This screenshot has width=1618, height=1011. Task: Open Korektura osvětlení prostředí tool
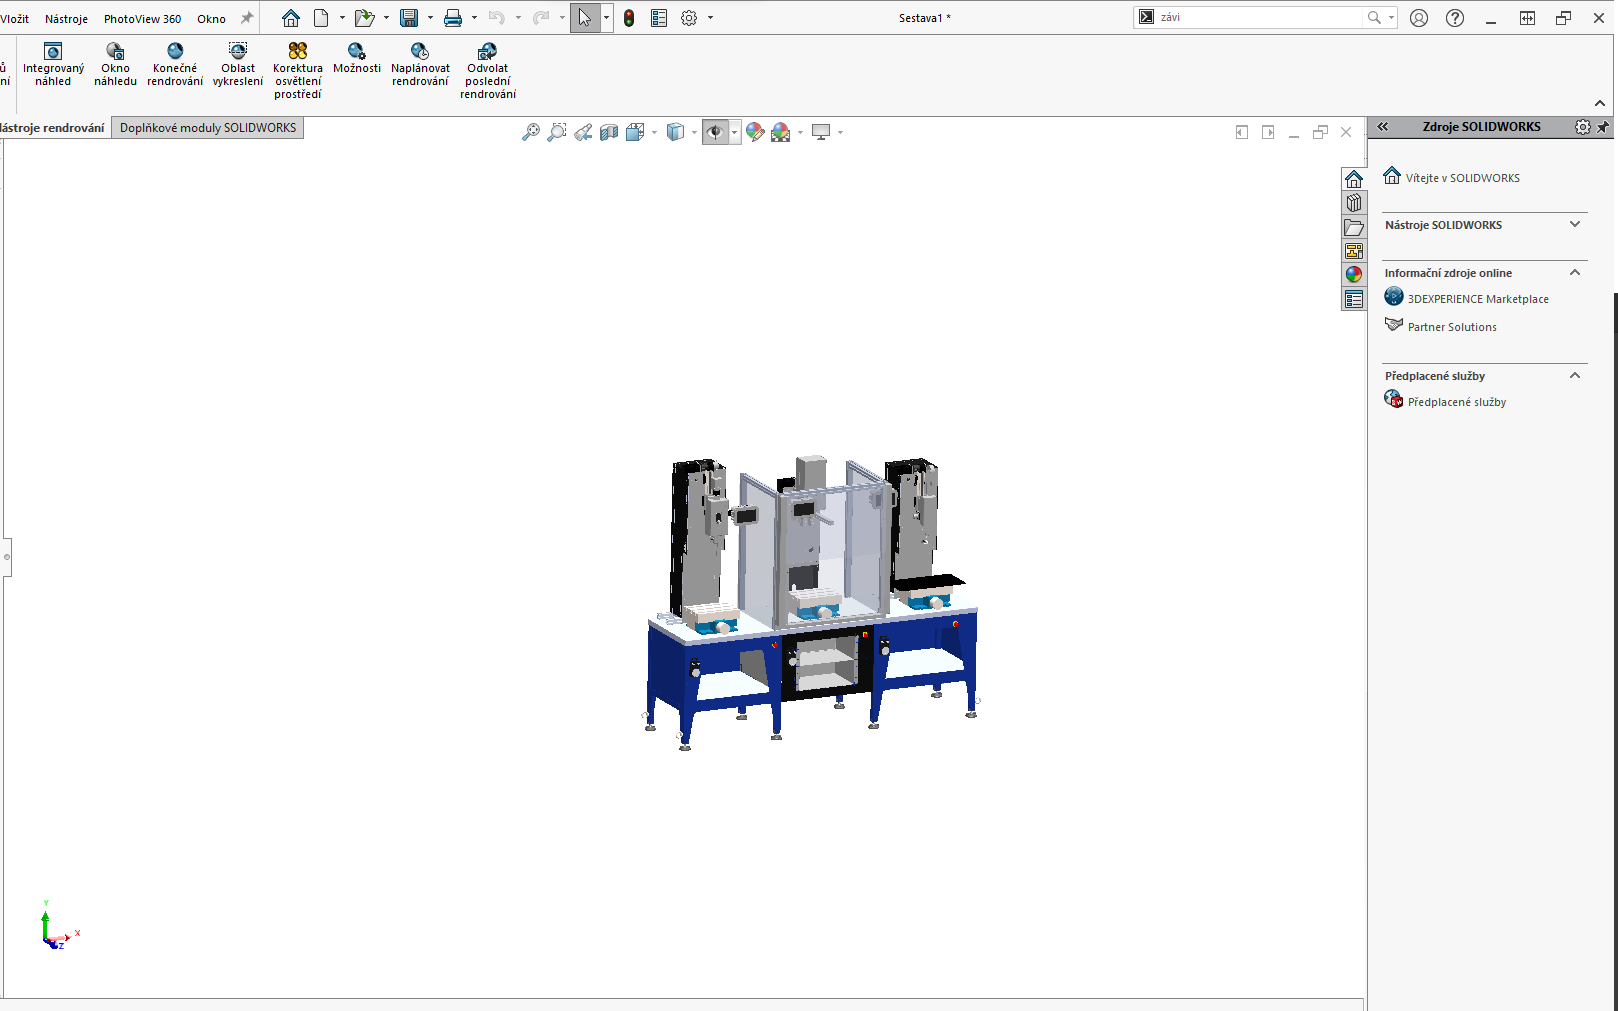tap(298, 71)
